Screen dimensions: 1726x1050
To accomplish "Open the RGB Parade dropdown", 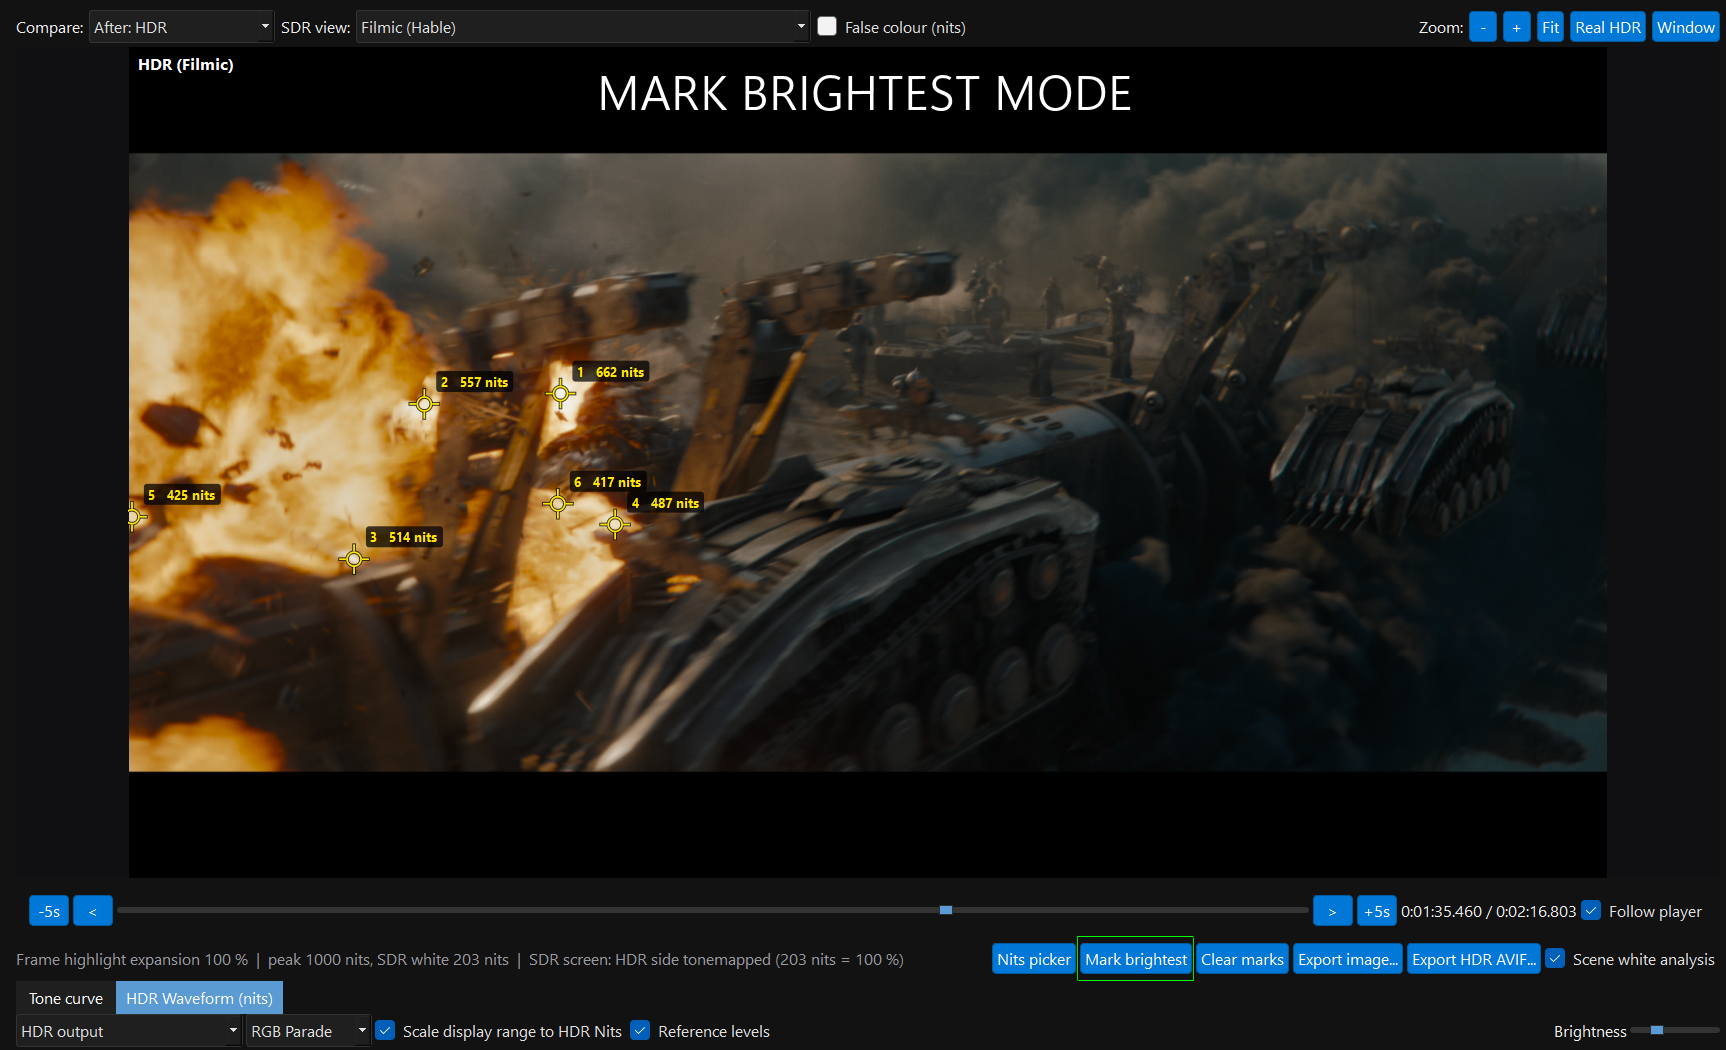I will pyautogui.click(x=308, y=1031).
